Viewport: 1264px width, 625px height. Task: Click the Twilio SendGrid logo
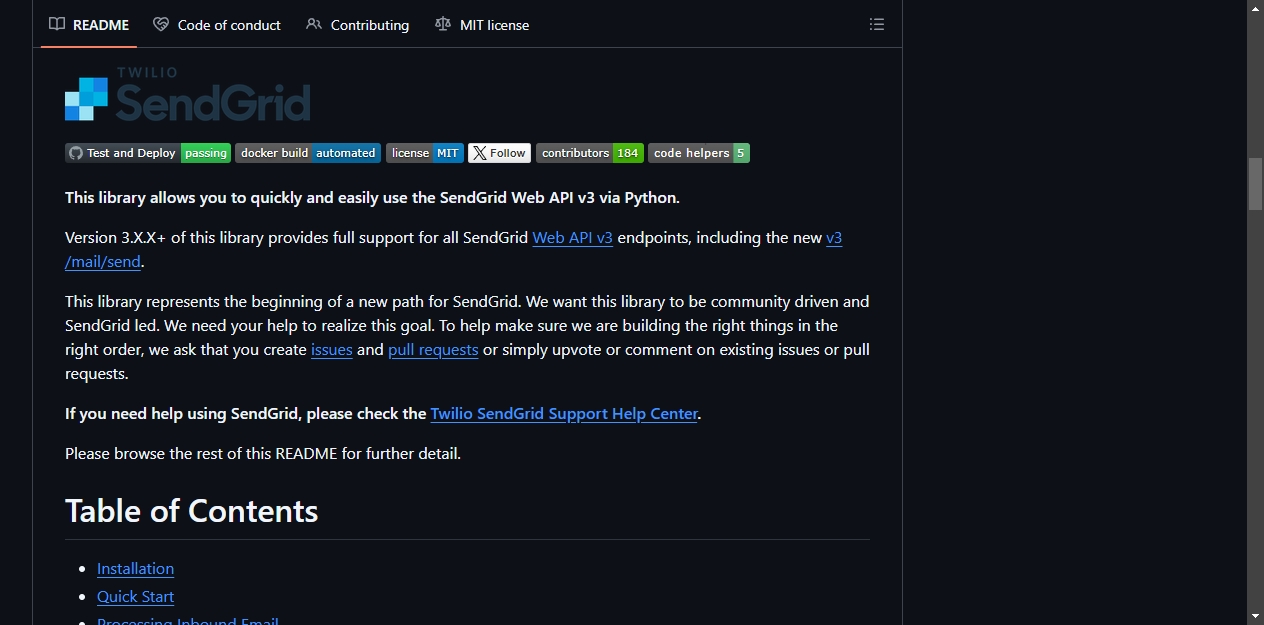188,94
